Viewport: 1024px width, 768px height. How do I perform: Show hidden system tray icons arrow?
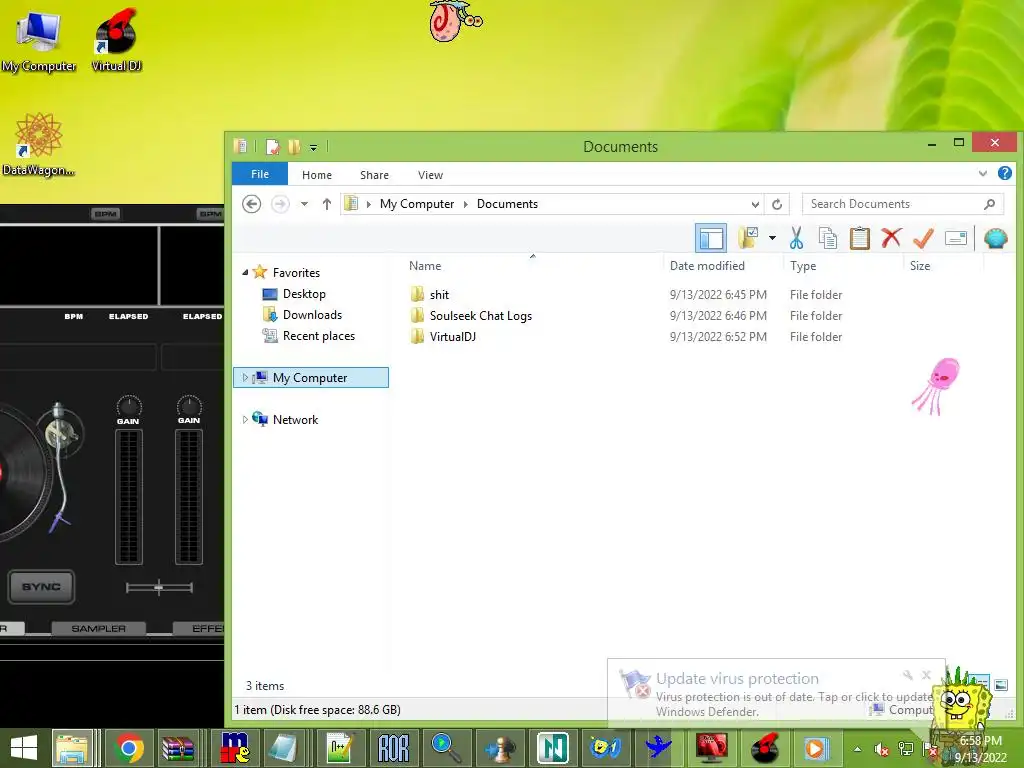(857, 749)
